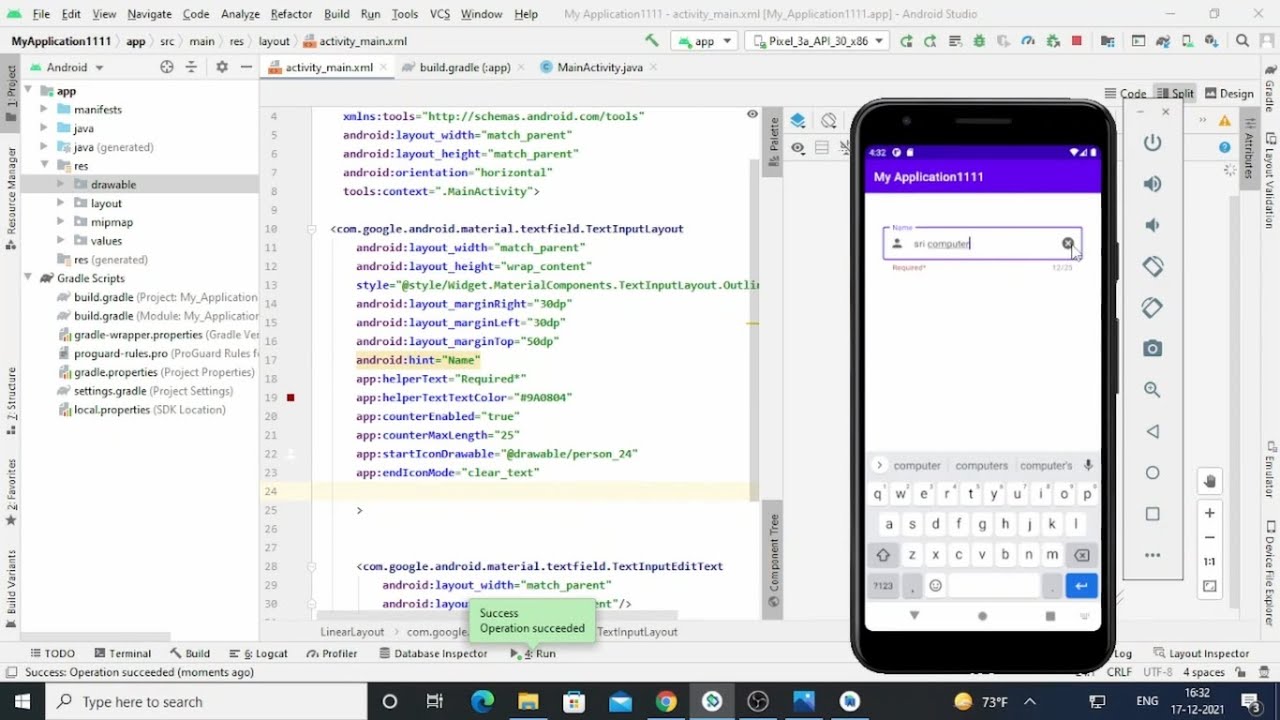Viewport: 1280px width, 720px height.
Task: Open the Terminal tool window
Action: pos(122,653)
